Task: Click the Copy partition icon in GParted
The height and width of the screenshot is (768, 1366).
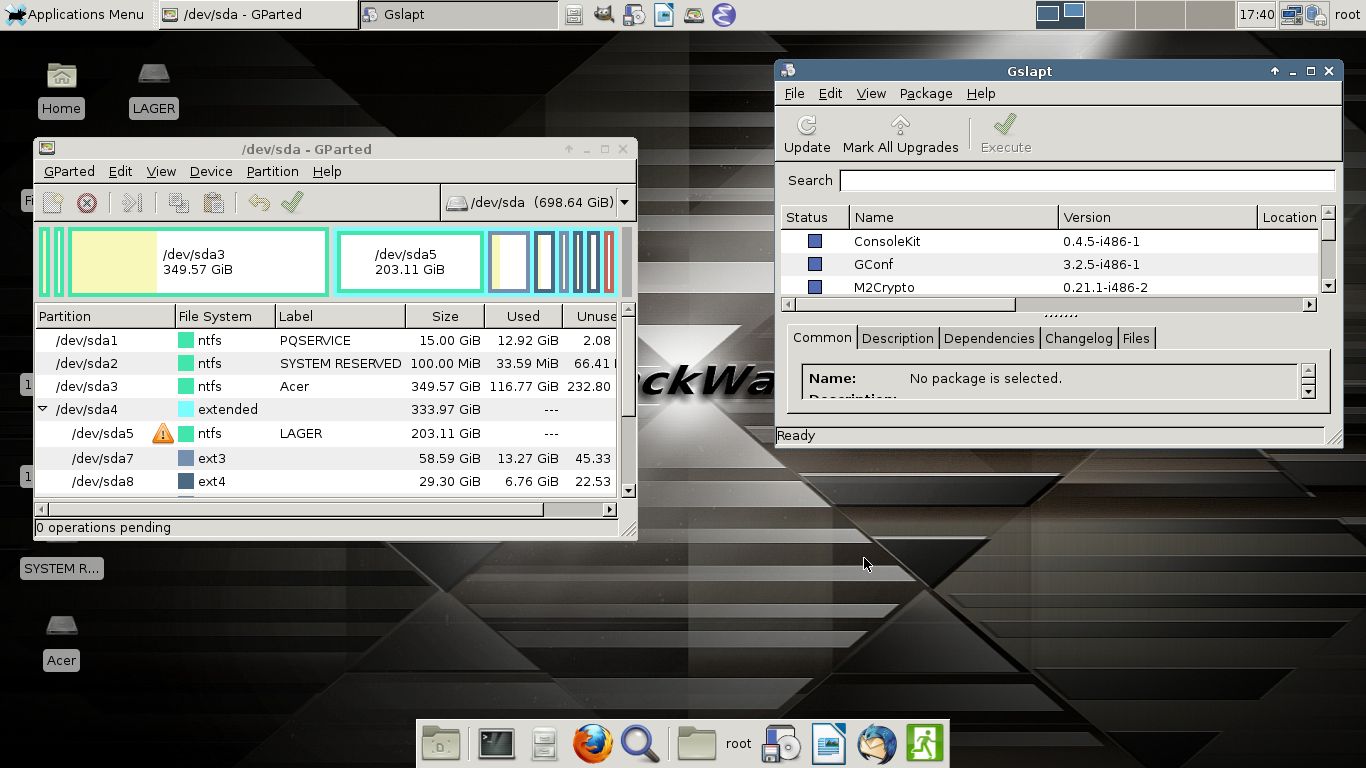Action: point(179,203)
